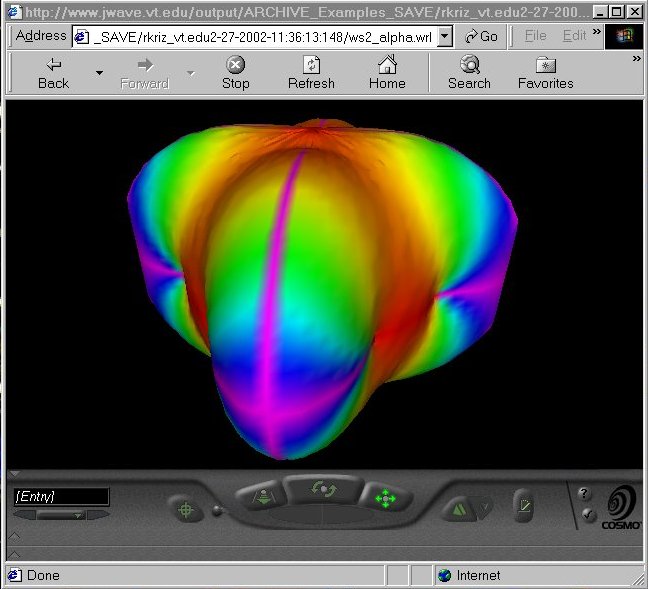The height and width of the screenshot is (589, 648).
Task: Go to the Home page
Action: (x=387, y=73)
